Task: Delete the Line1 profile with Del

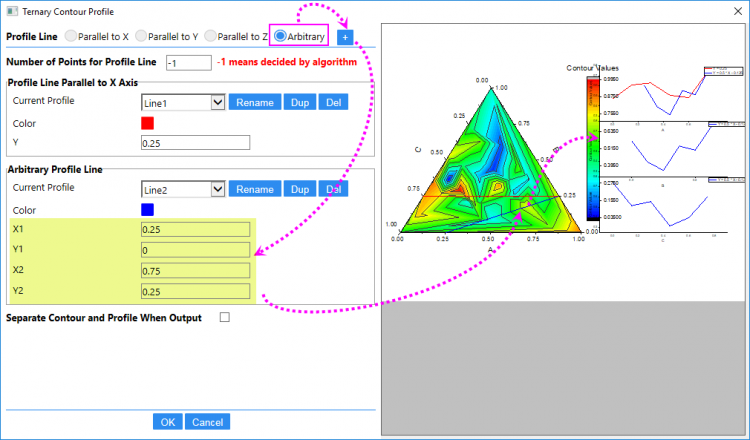Action: (333, 102)
